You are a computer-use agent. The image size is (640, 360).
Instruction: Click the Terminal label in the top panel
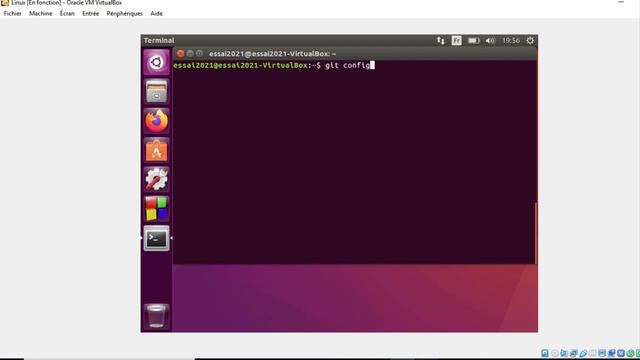[x=159, y=40]
